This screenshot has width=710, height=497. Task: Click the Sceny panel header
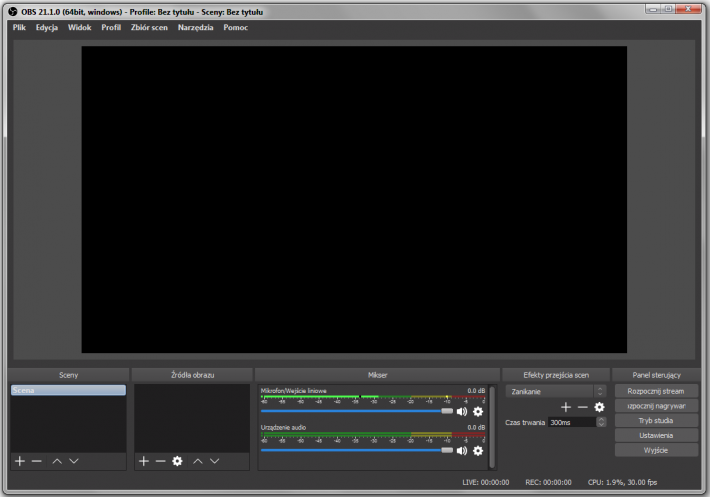pos(68,375)
